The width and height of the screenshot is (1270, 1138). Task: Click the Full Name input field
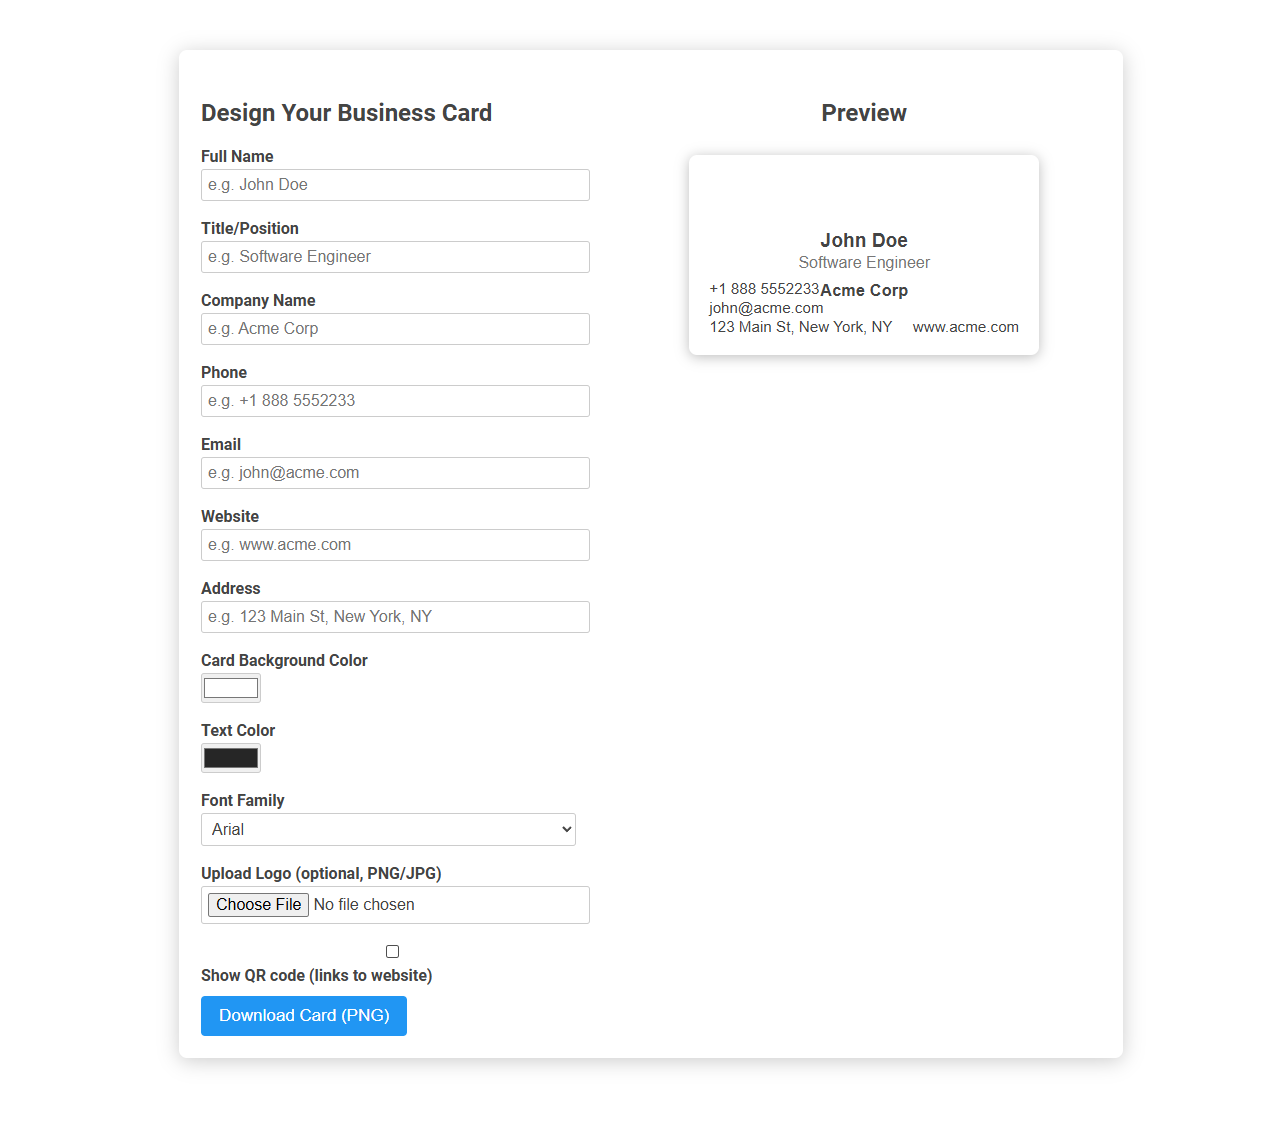click(394, 184)
